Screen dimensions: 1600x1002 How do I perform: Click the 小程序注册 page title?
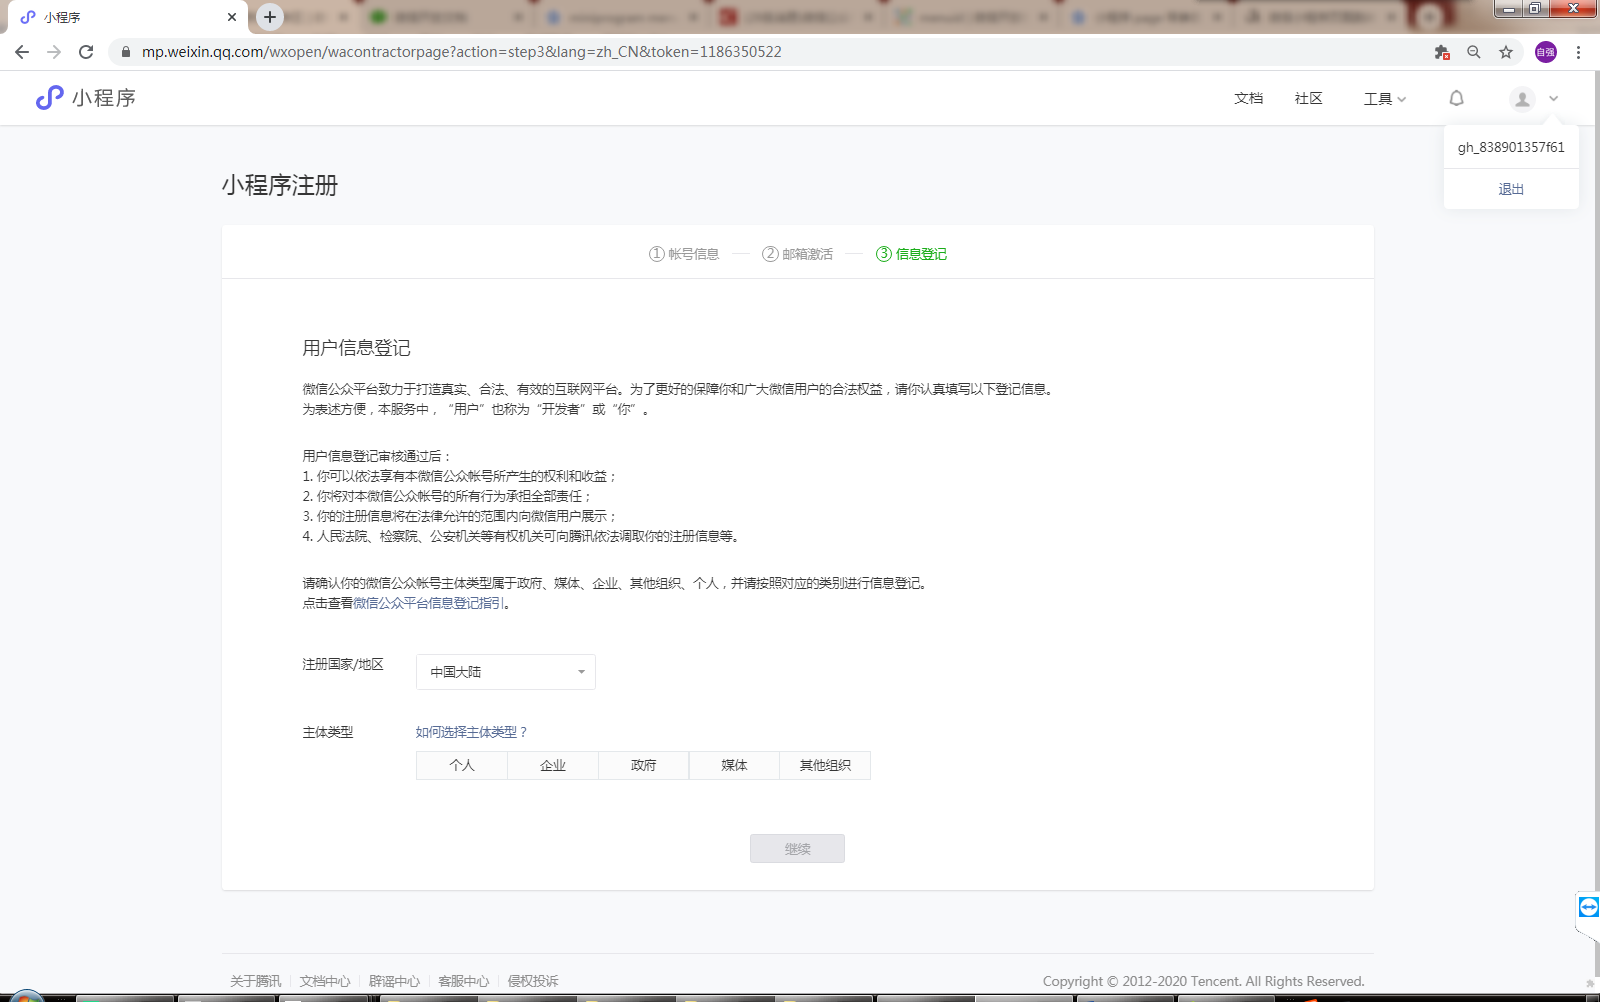point(280,185)
